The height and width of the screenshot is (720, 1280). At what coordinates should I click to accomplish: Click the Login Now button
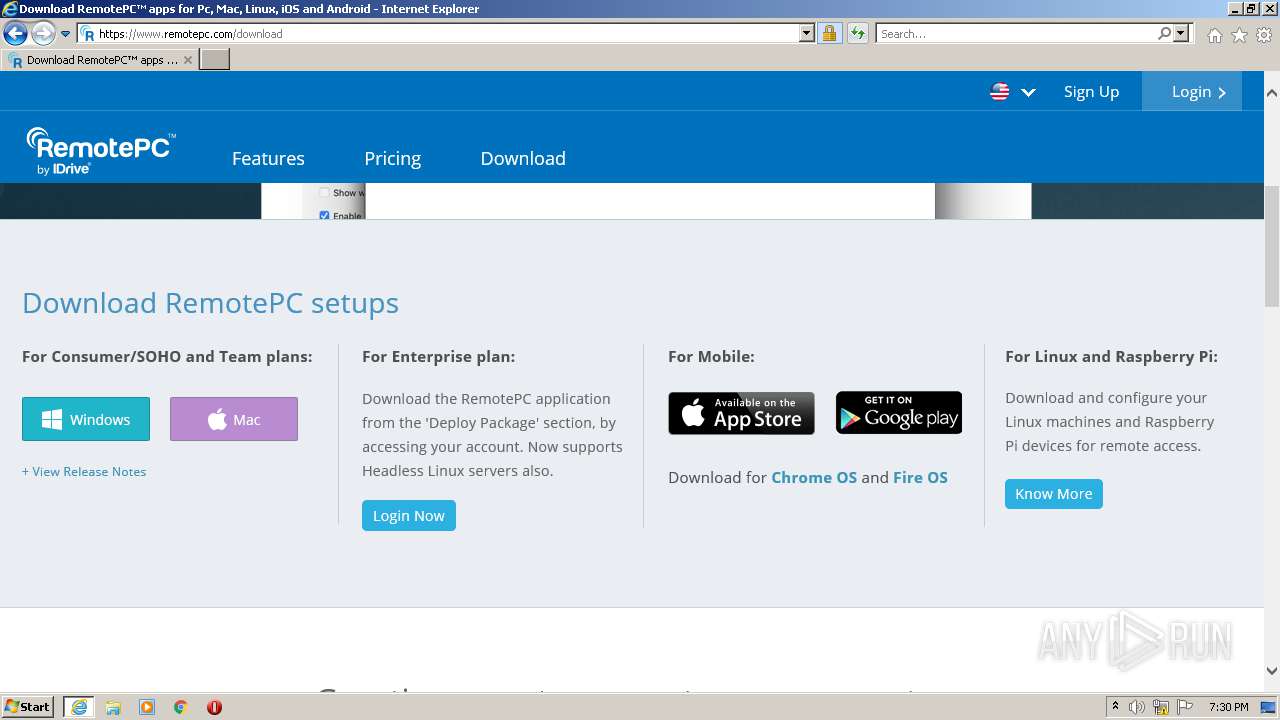[x=409, y=516]
